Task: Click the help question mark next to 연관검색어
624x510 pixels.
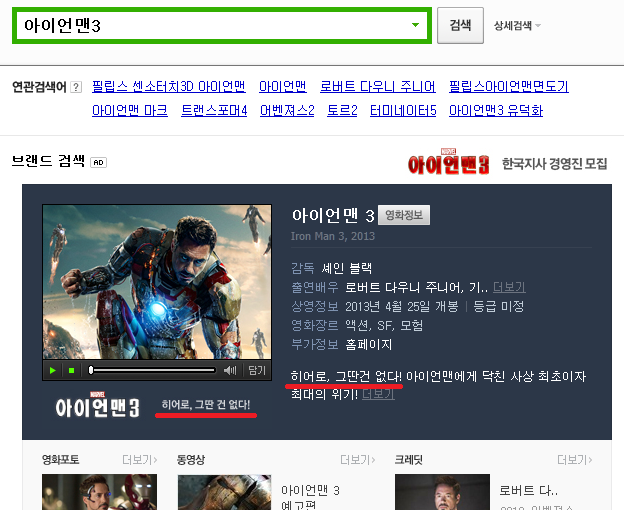Action: coord(76,87)
